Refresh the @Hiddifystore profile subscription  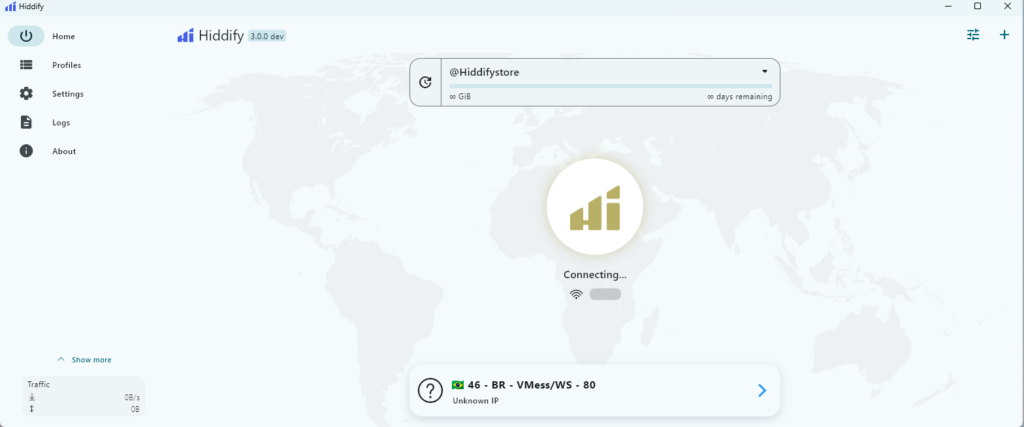click(x=426, y=82)
